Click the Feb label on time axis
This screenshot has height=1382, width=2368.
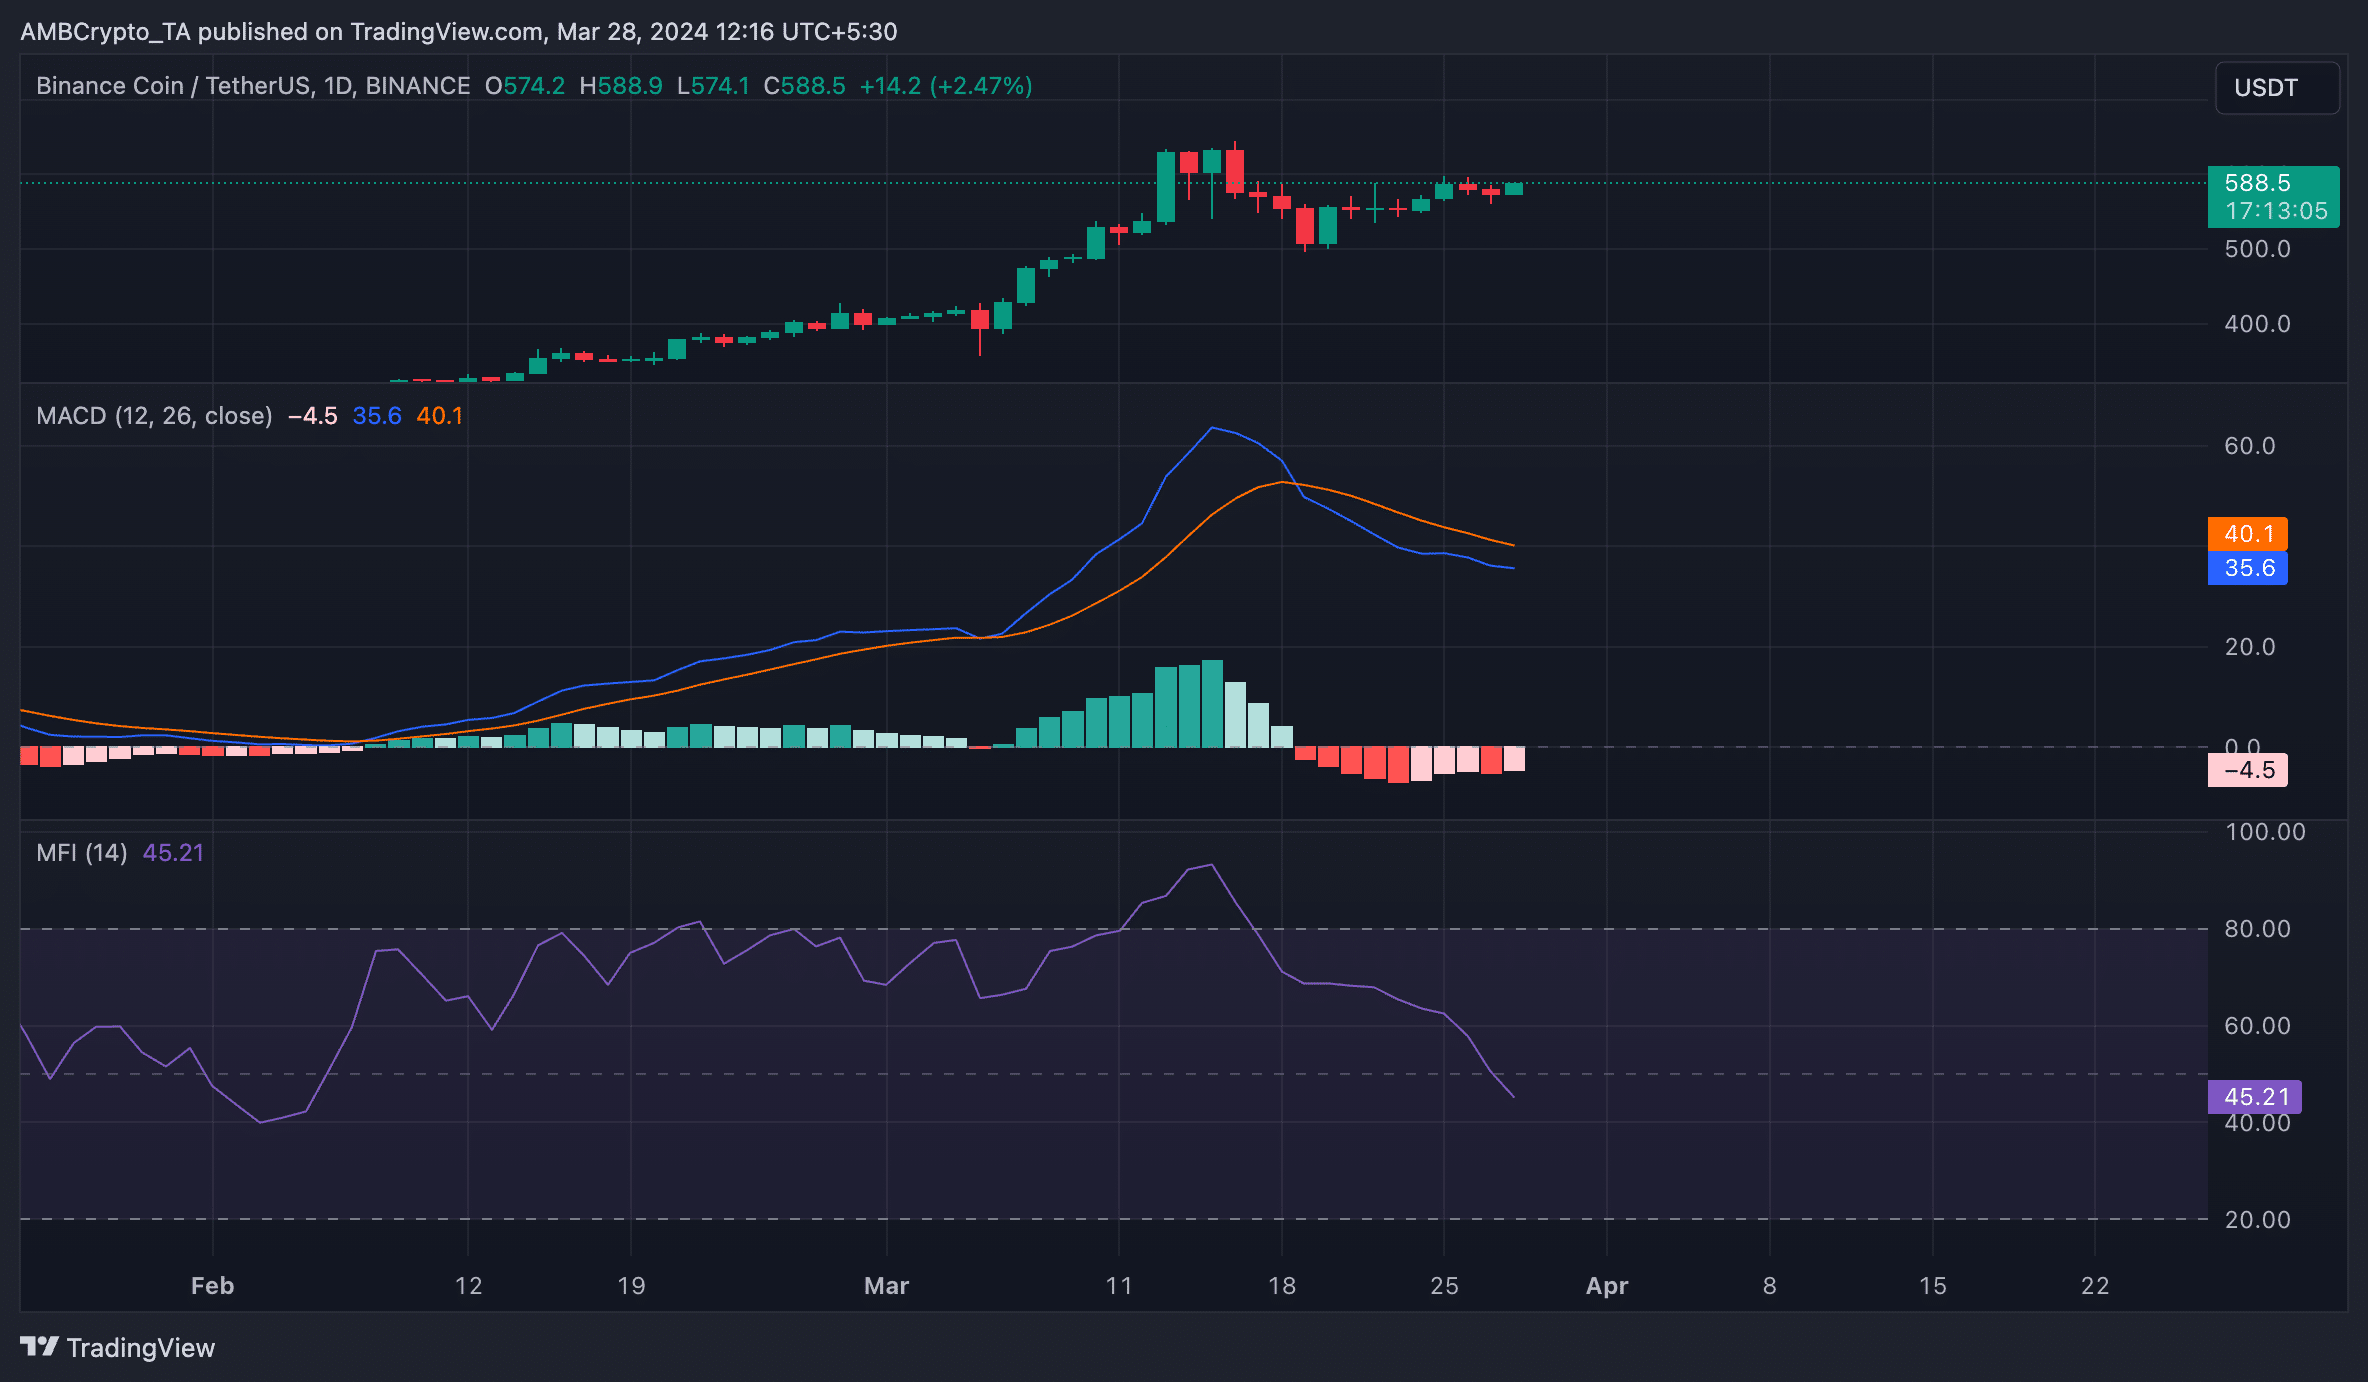(x=212, y=1286)
